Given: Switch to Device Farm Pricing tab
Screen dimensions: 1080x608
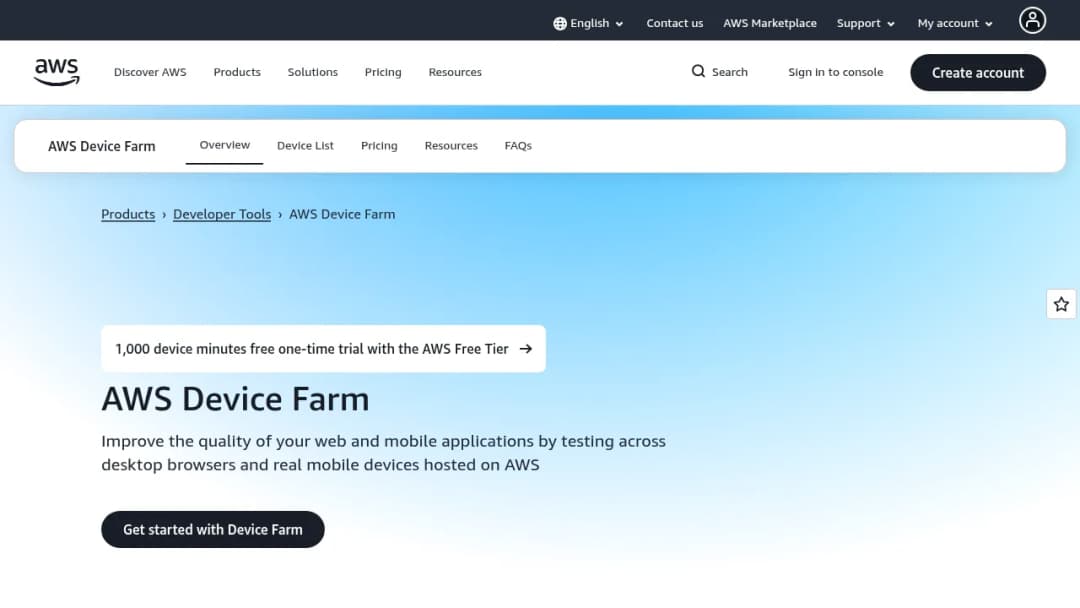Looking at the screenshot, I should click(x=379, y=146).
